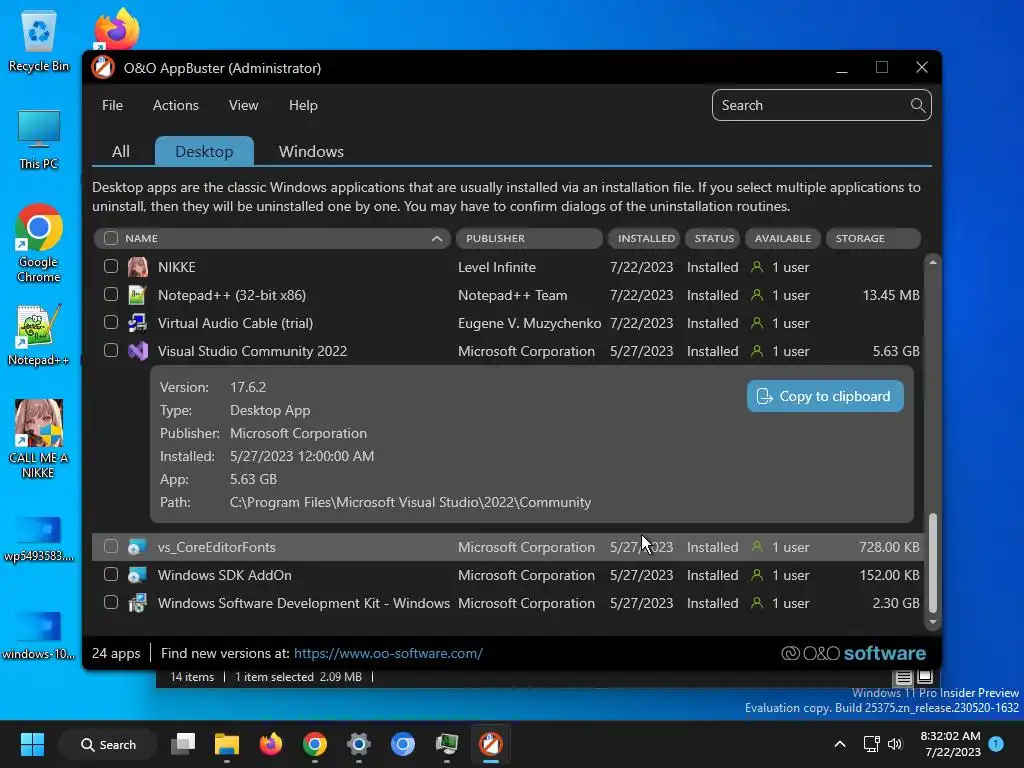
Task: Open the Help menu
Action: [303, 105]
